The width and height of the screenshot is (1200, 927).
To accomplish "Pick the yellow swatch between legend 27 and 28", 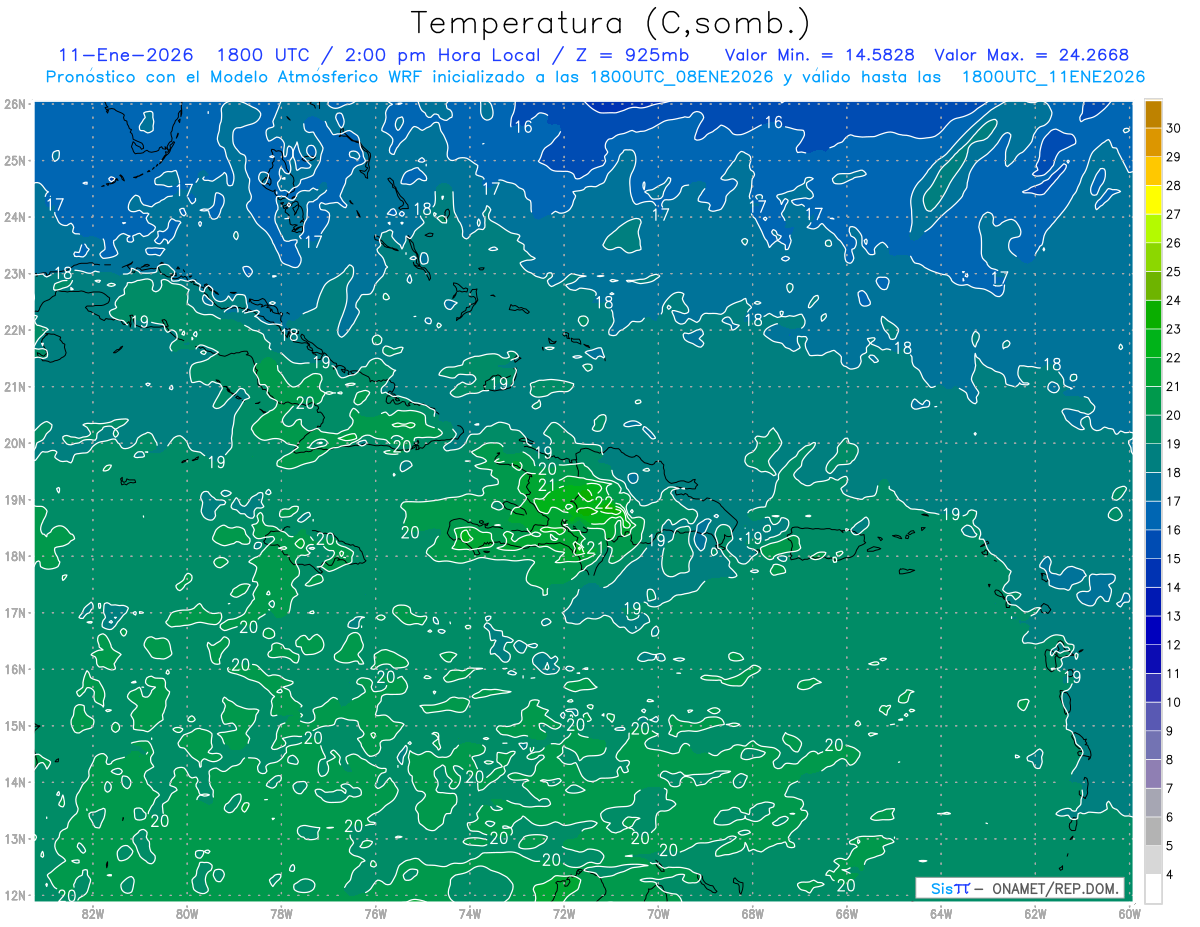I will (x=1154, y=200).
